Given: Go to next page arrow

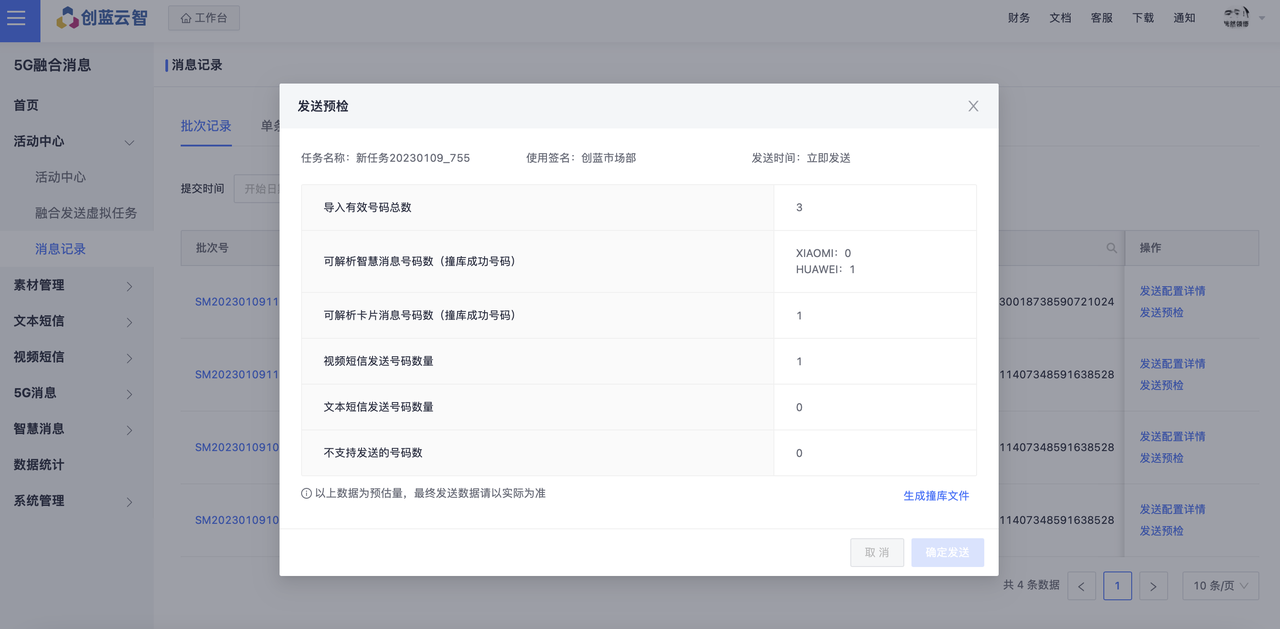Looking at the screenshot, I should pyautogui.click(x=1153, y=586).
